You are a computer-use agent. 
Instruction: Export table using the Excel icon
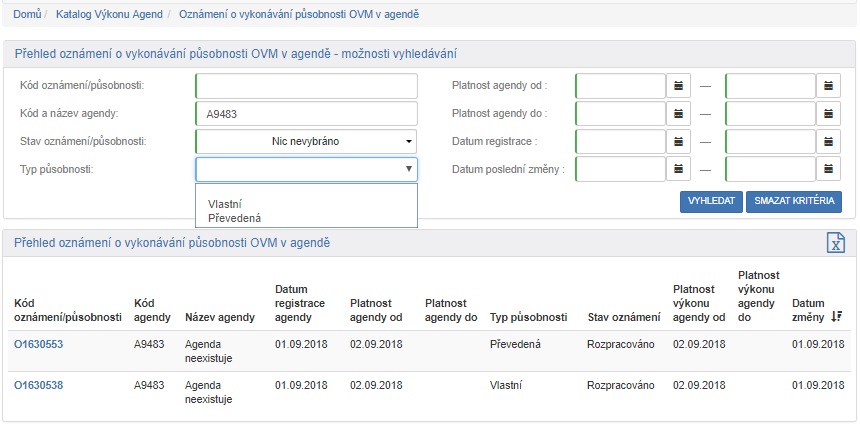pyautogui.click(x=835, y=243)
